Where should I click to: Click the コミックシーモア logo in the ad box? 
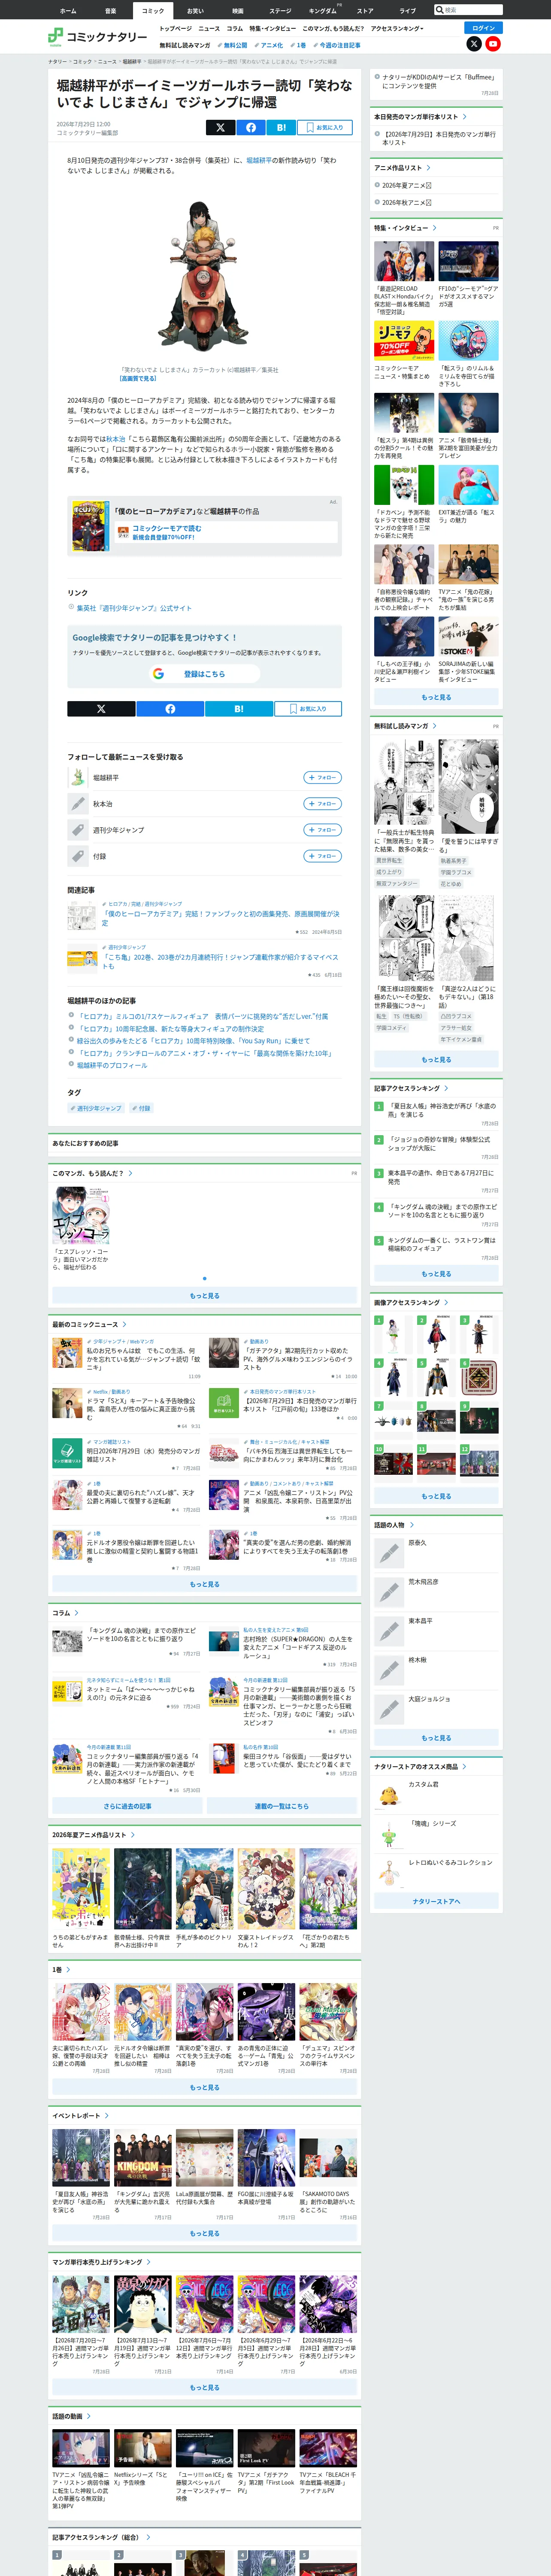click(x=123, y=532)
